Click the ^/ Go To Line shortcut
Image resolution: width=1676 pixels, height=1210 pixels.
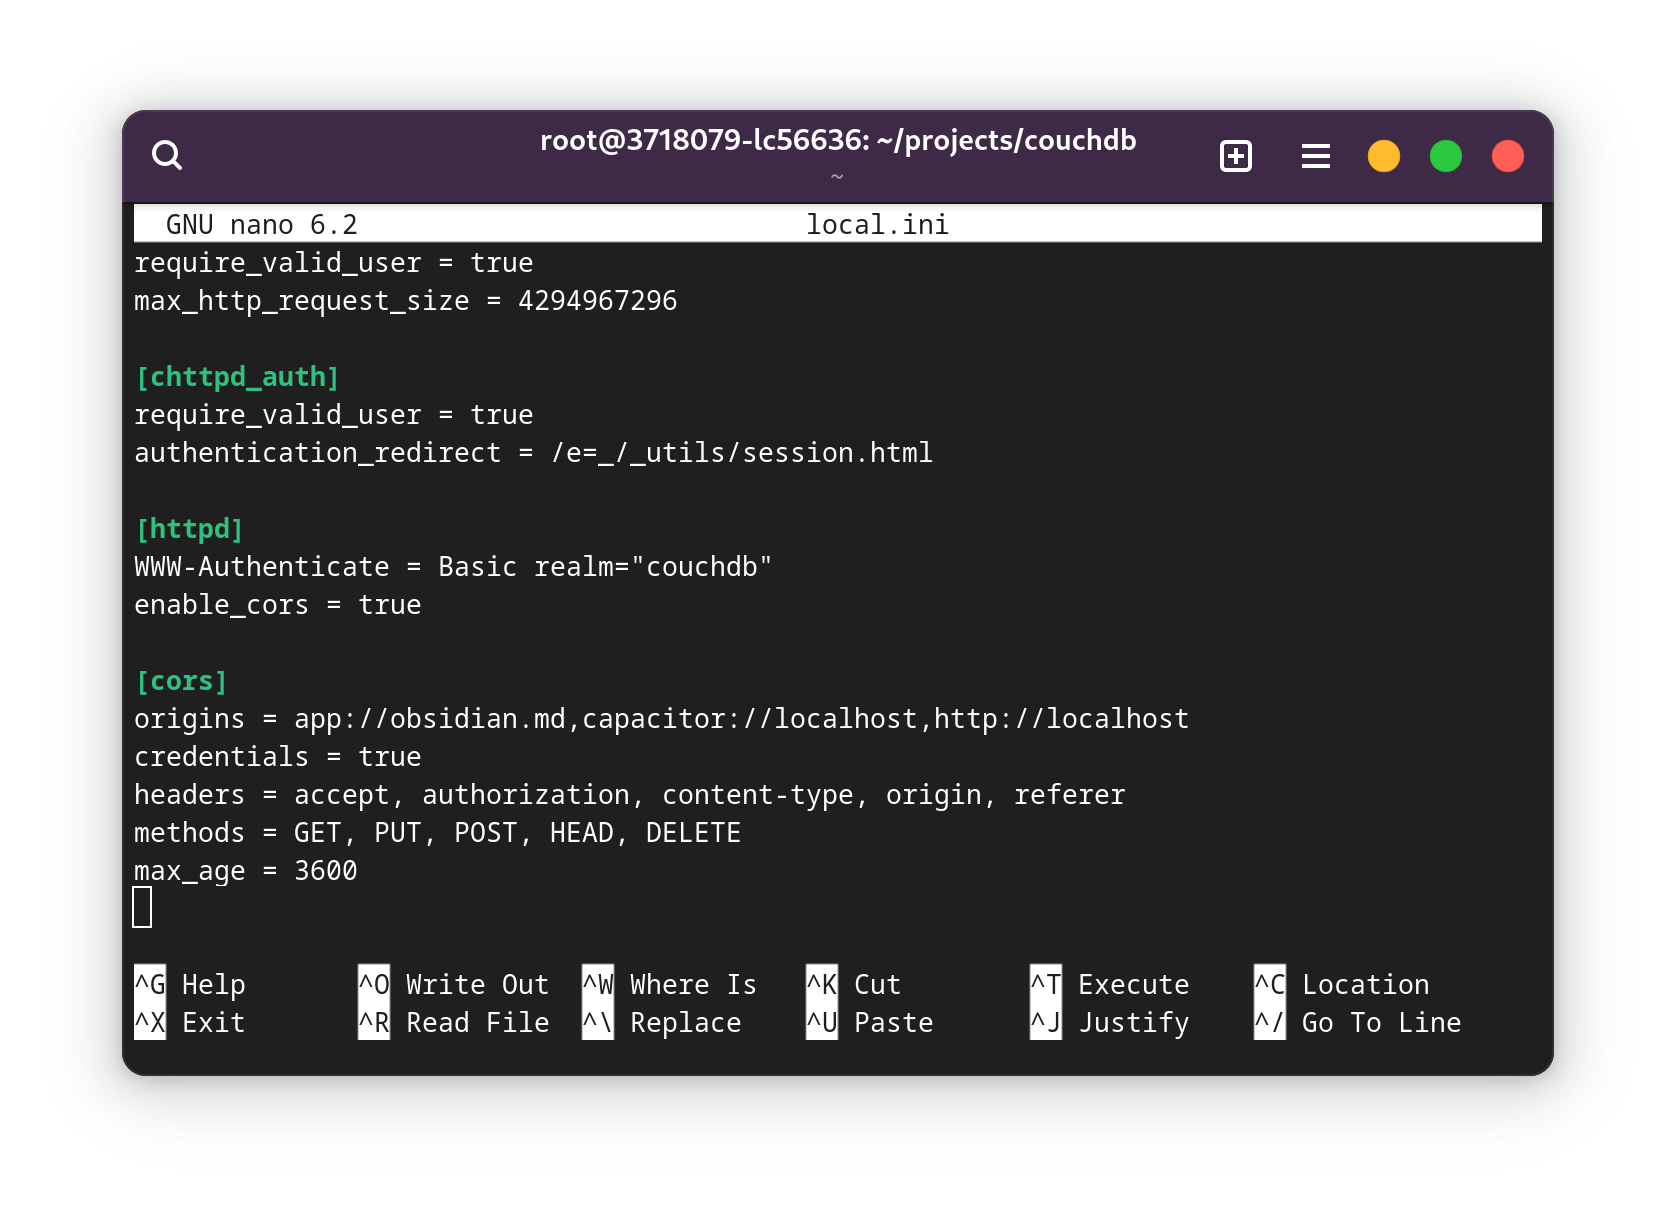1358,1023
